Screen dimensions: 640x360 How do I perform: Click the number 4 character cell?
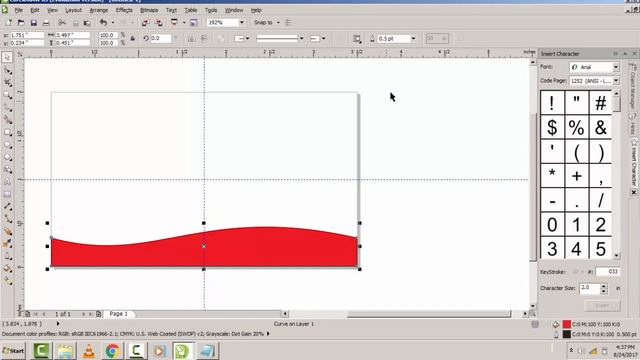pos(576,248)
